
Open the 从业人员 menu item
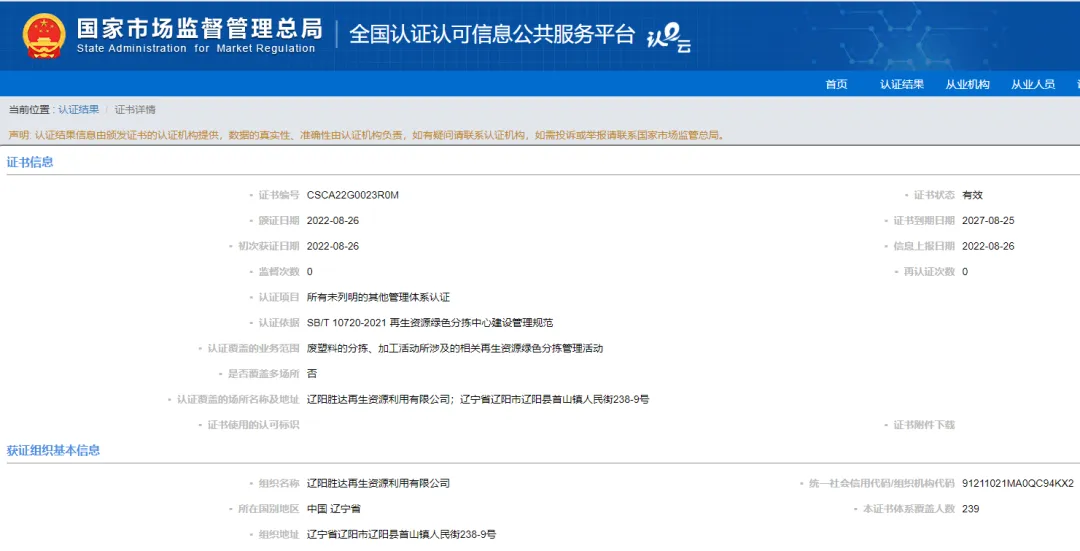coord(1032,84)
